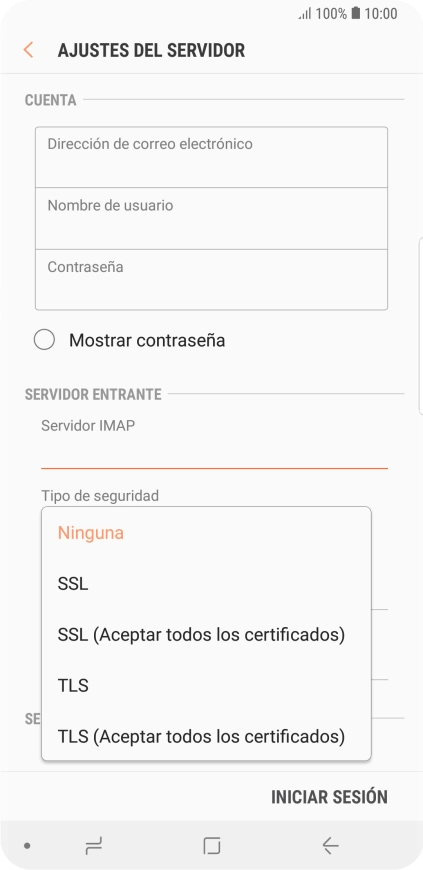Select TLS security option
The width and height of the screenshot is (423, 870).
tap(206, 686)
